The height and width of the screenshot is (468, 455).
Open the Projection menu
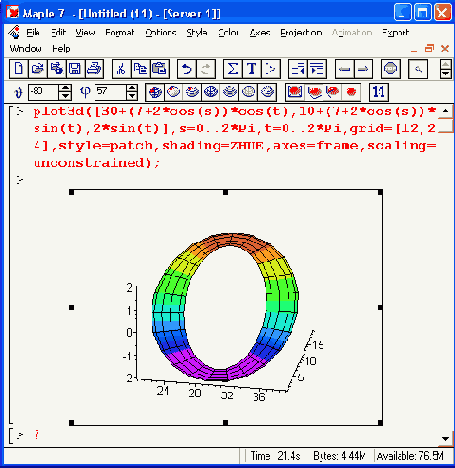(x=301, y=32)
